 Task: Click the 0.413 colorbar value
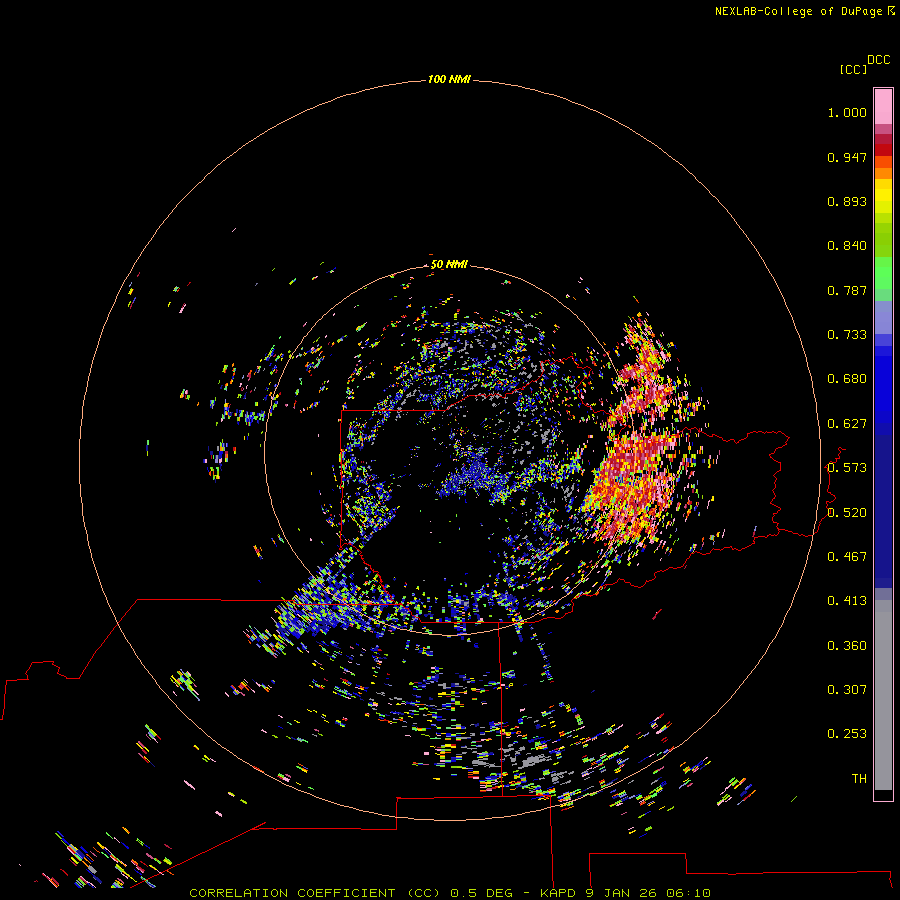click(x=847, y=601)
